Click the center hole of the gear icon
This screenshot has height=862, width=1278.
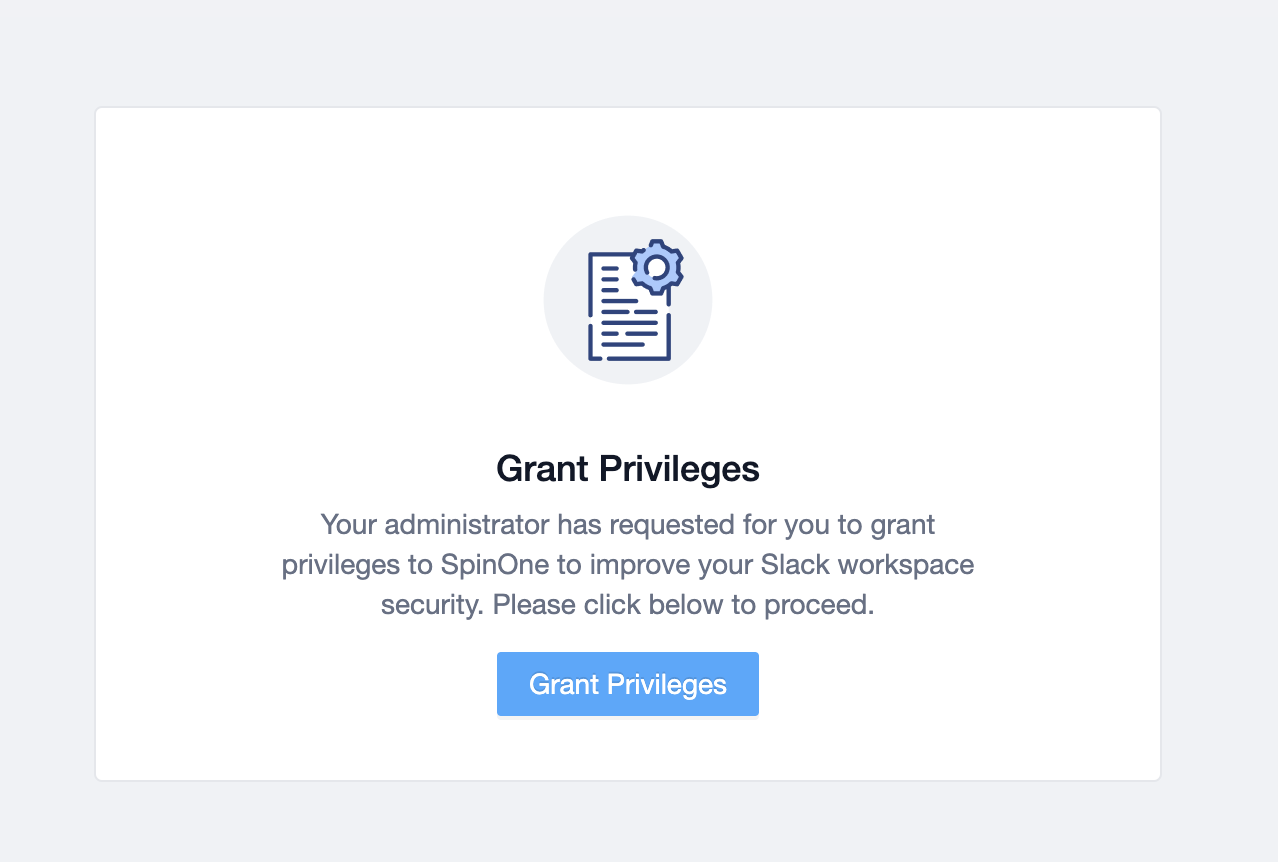657,267
